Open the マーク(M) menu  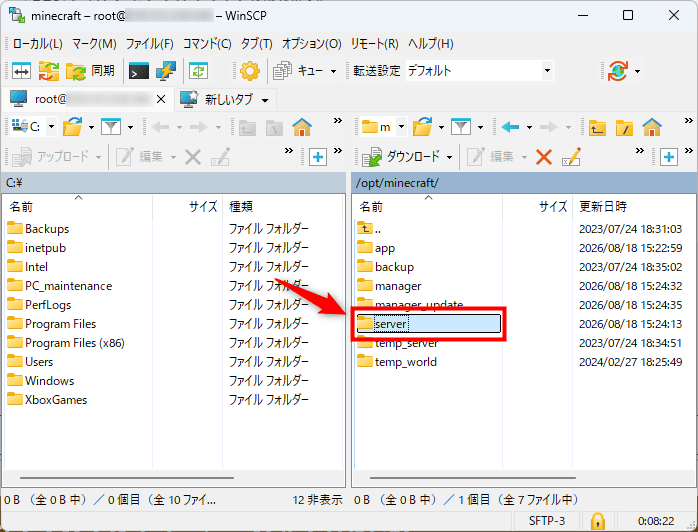(94, 44)
